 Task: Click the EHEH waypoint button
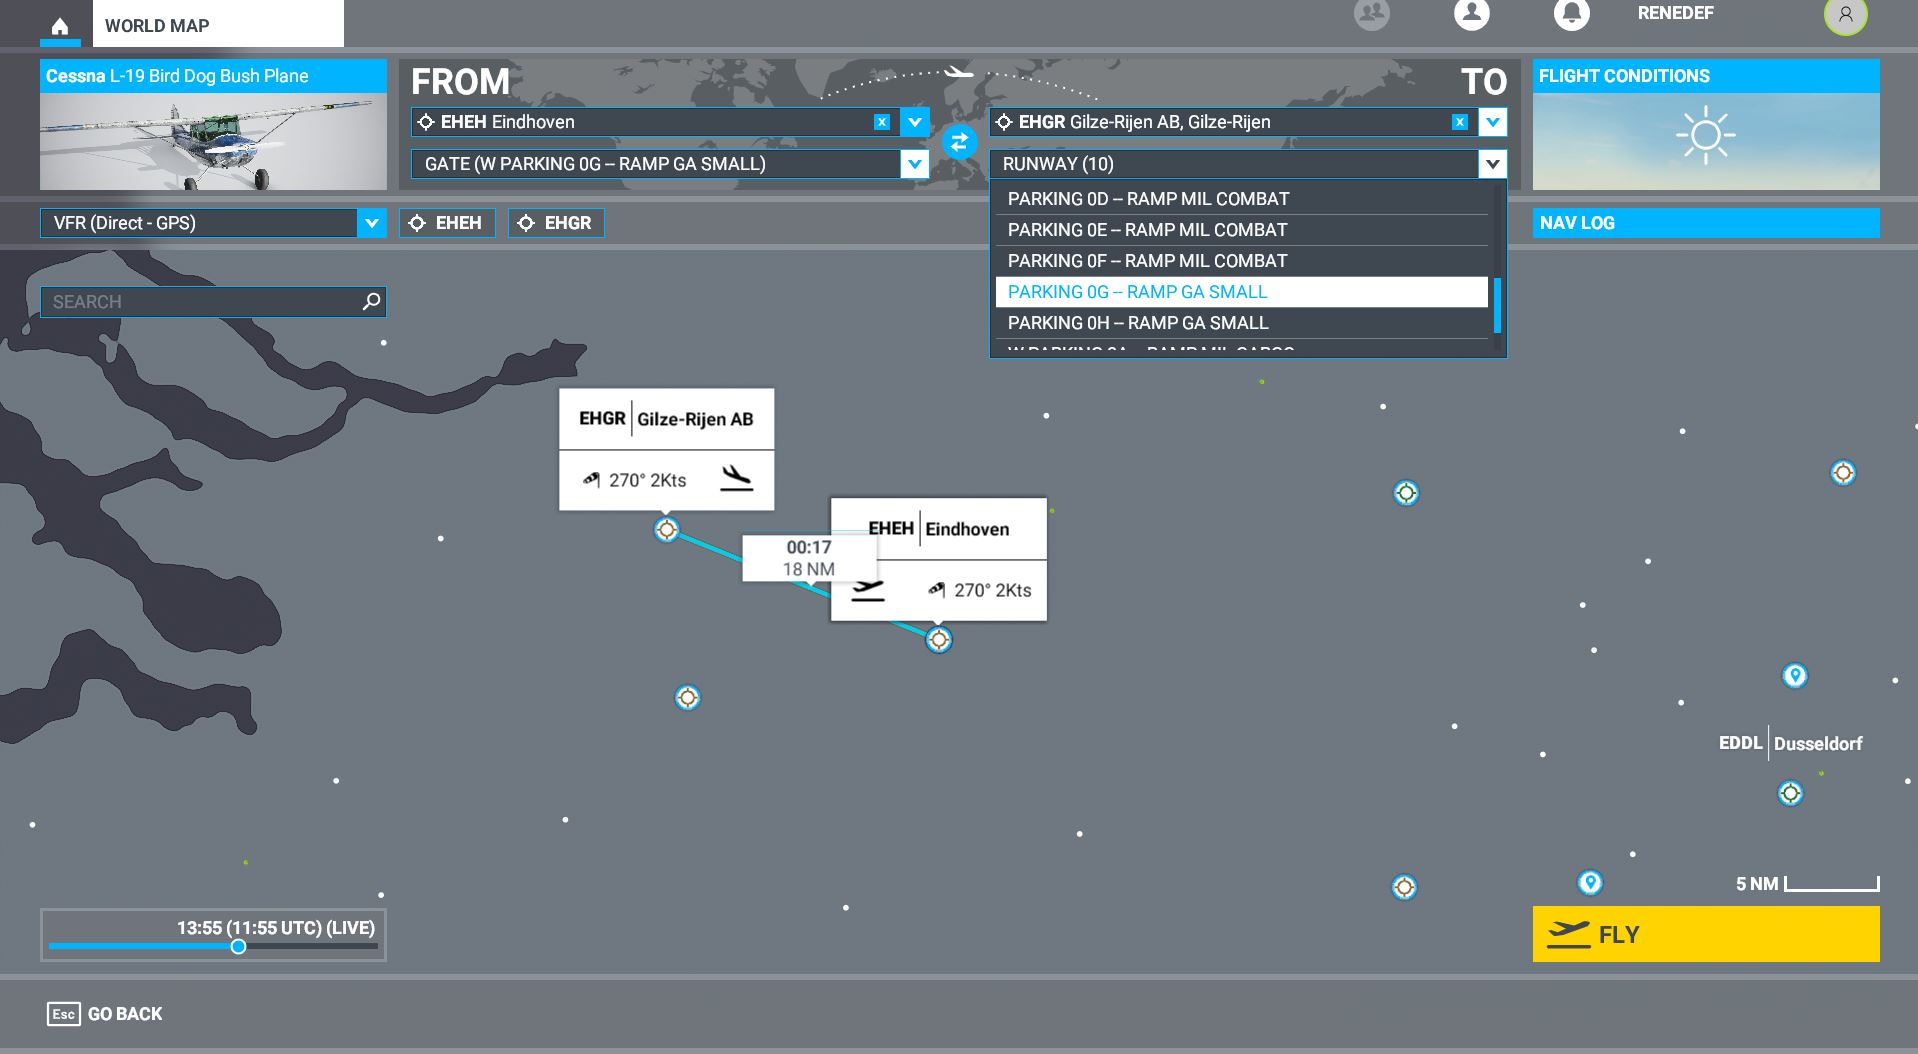point(447,223)
